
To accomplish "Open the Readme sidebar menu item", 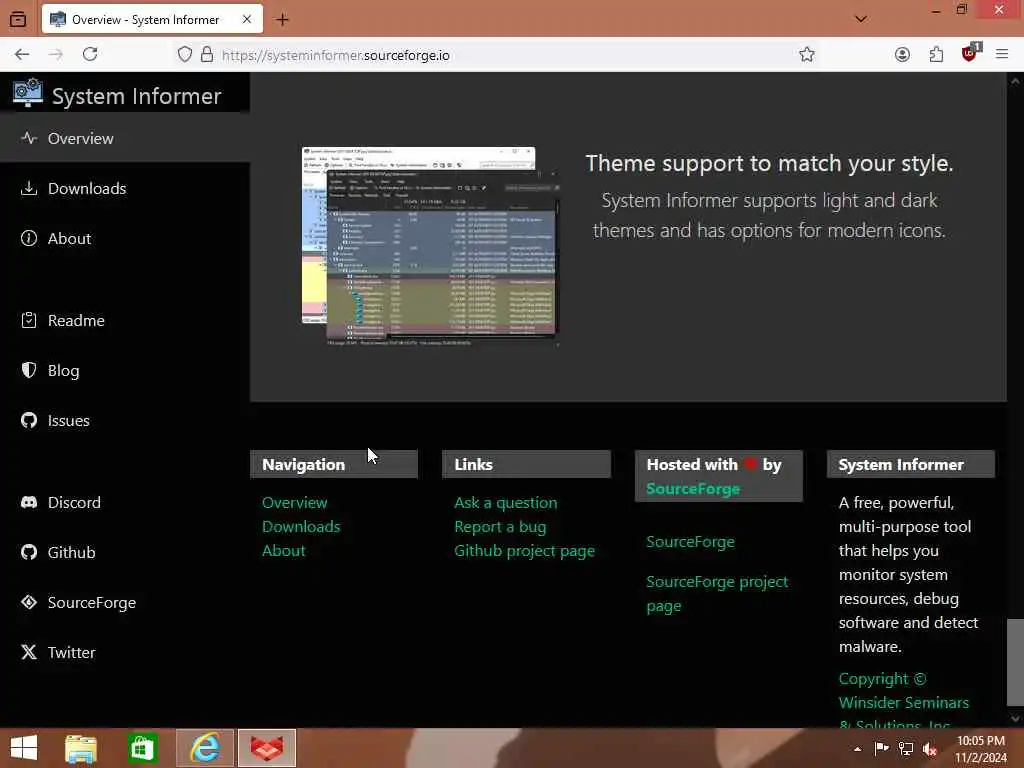I will tap(125, 320).
